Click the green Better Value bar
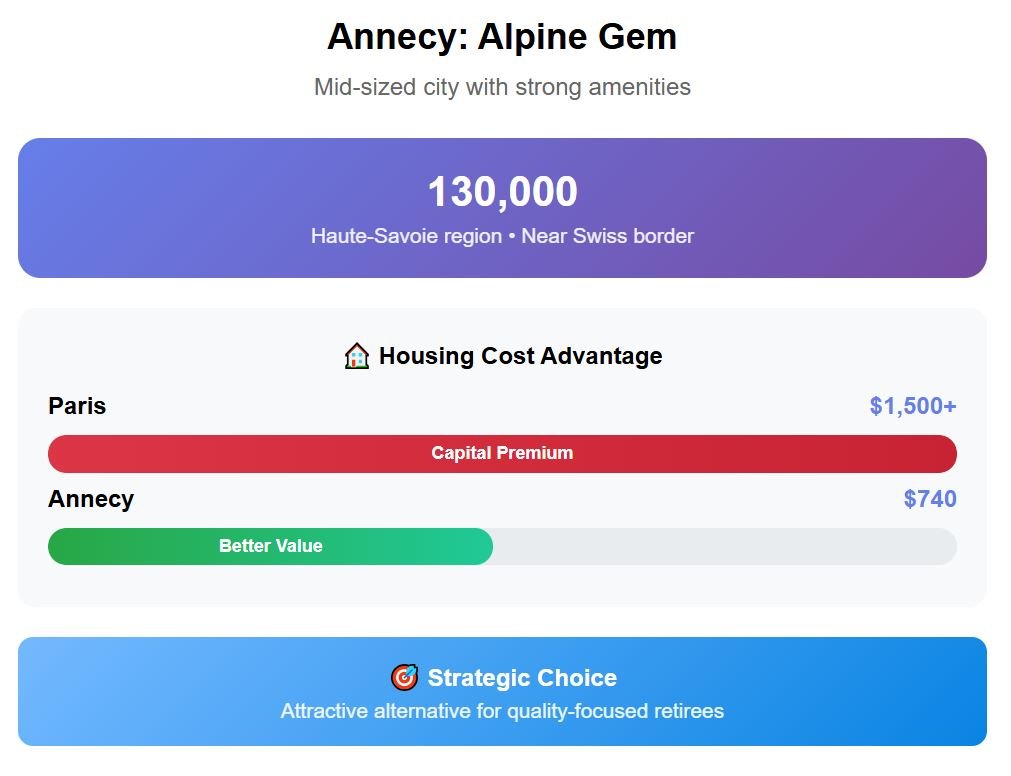 (x=270, y=546)
